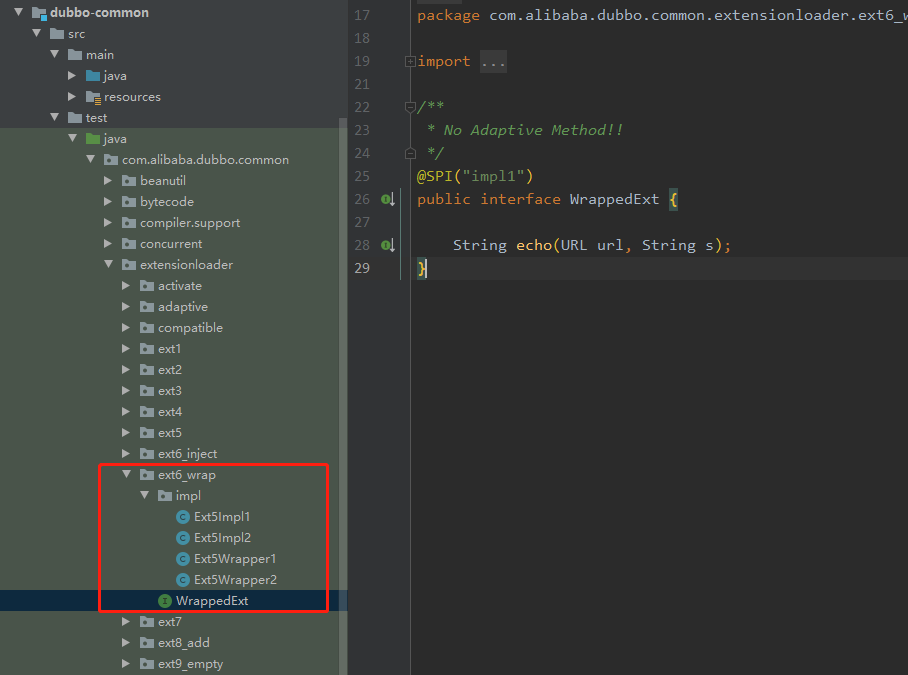Click the project tree vertical scrollbar
The image size is (908, 675).
343,395
